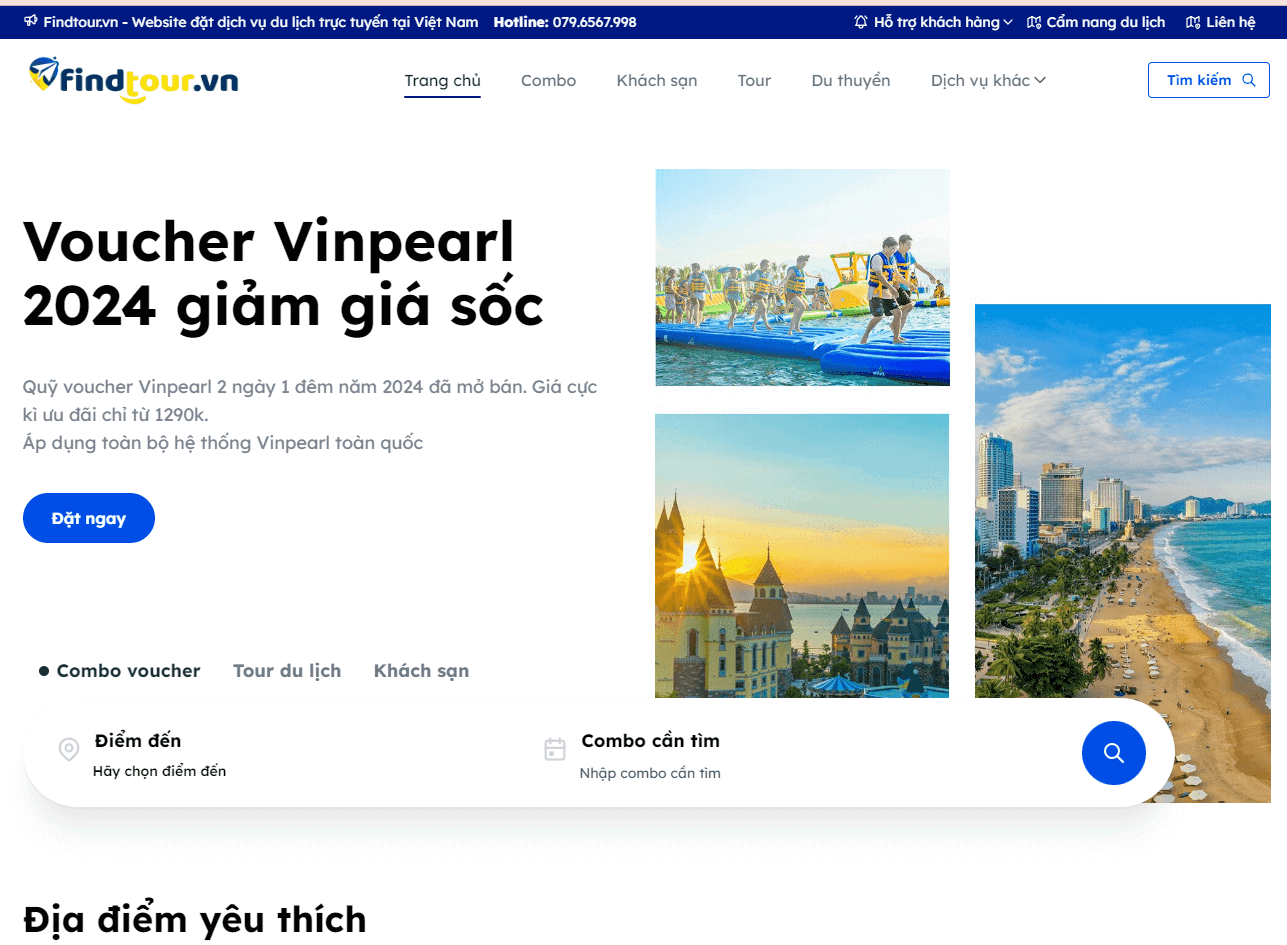
Task: Call via the Hotline 079.6567.998 link
Action: [565, 21]
